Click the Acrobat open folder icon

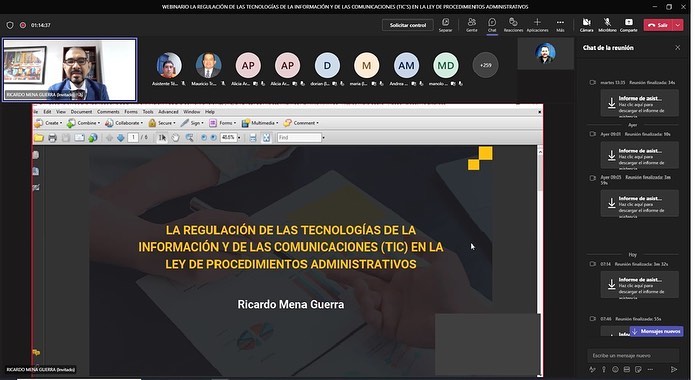(39, 138)
